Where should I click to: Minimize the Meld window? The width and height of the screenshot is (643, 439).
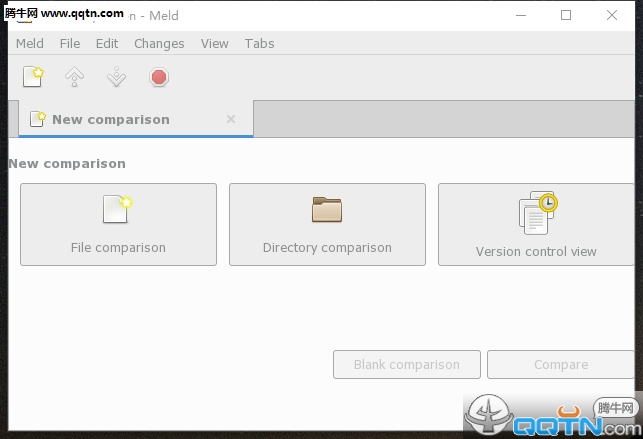pos(521,16)
